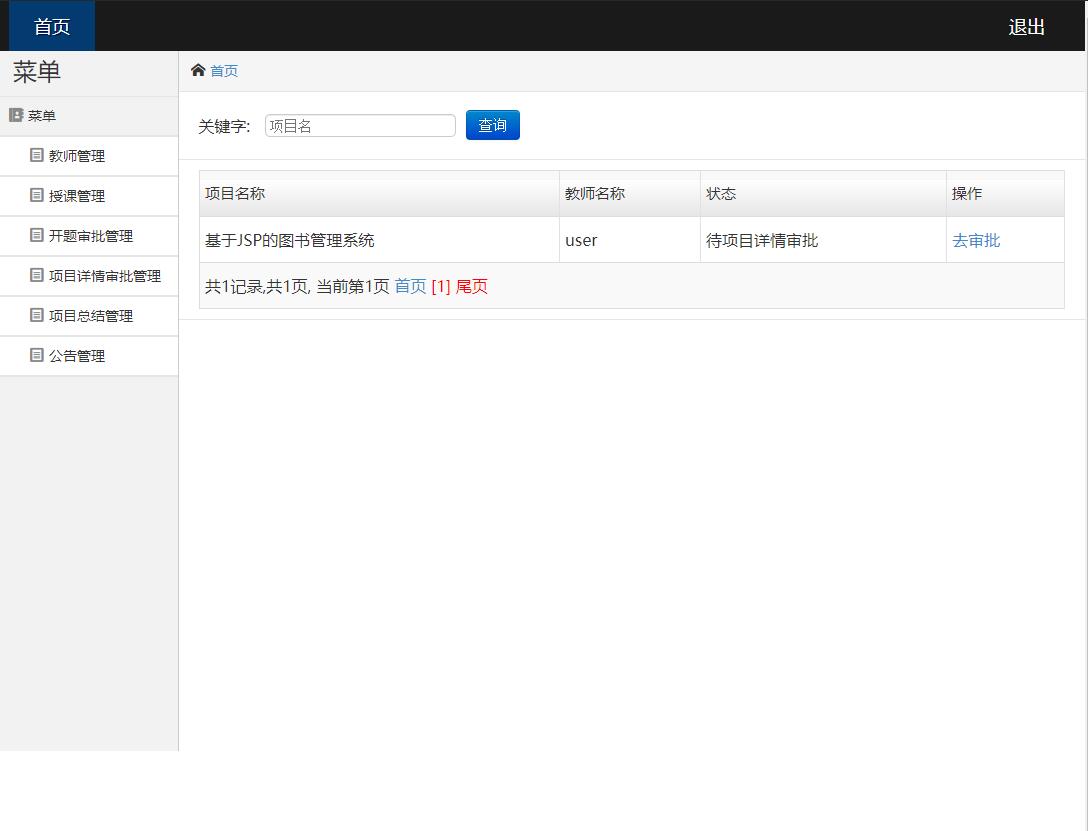
Task: Open 教师管理 from the sidebar menu
Action: [x=77, y=156]
